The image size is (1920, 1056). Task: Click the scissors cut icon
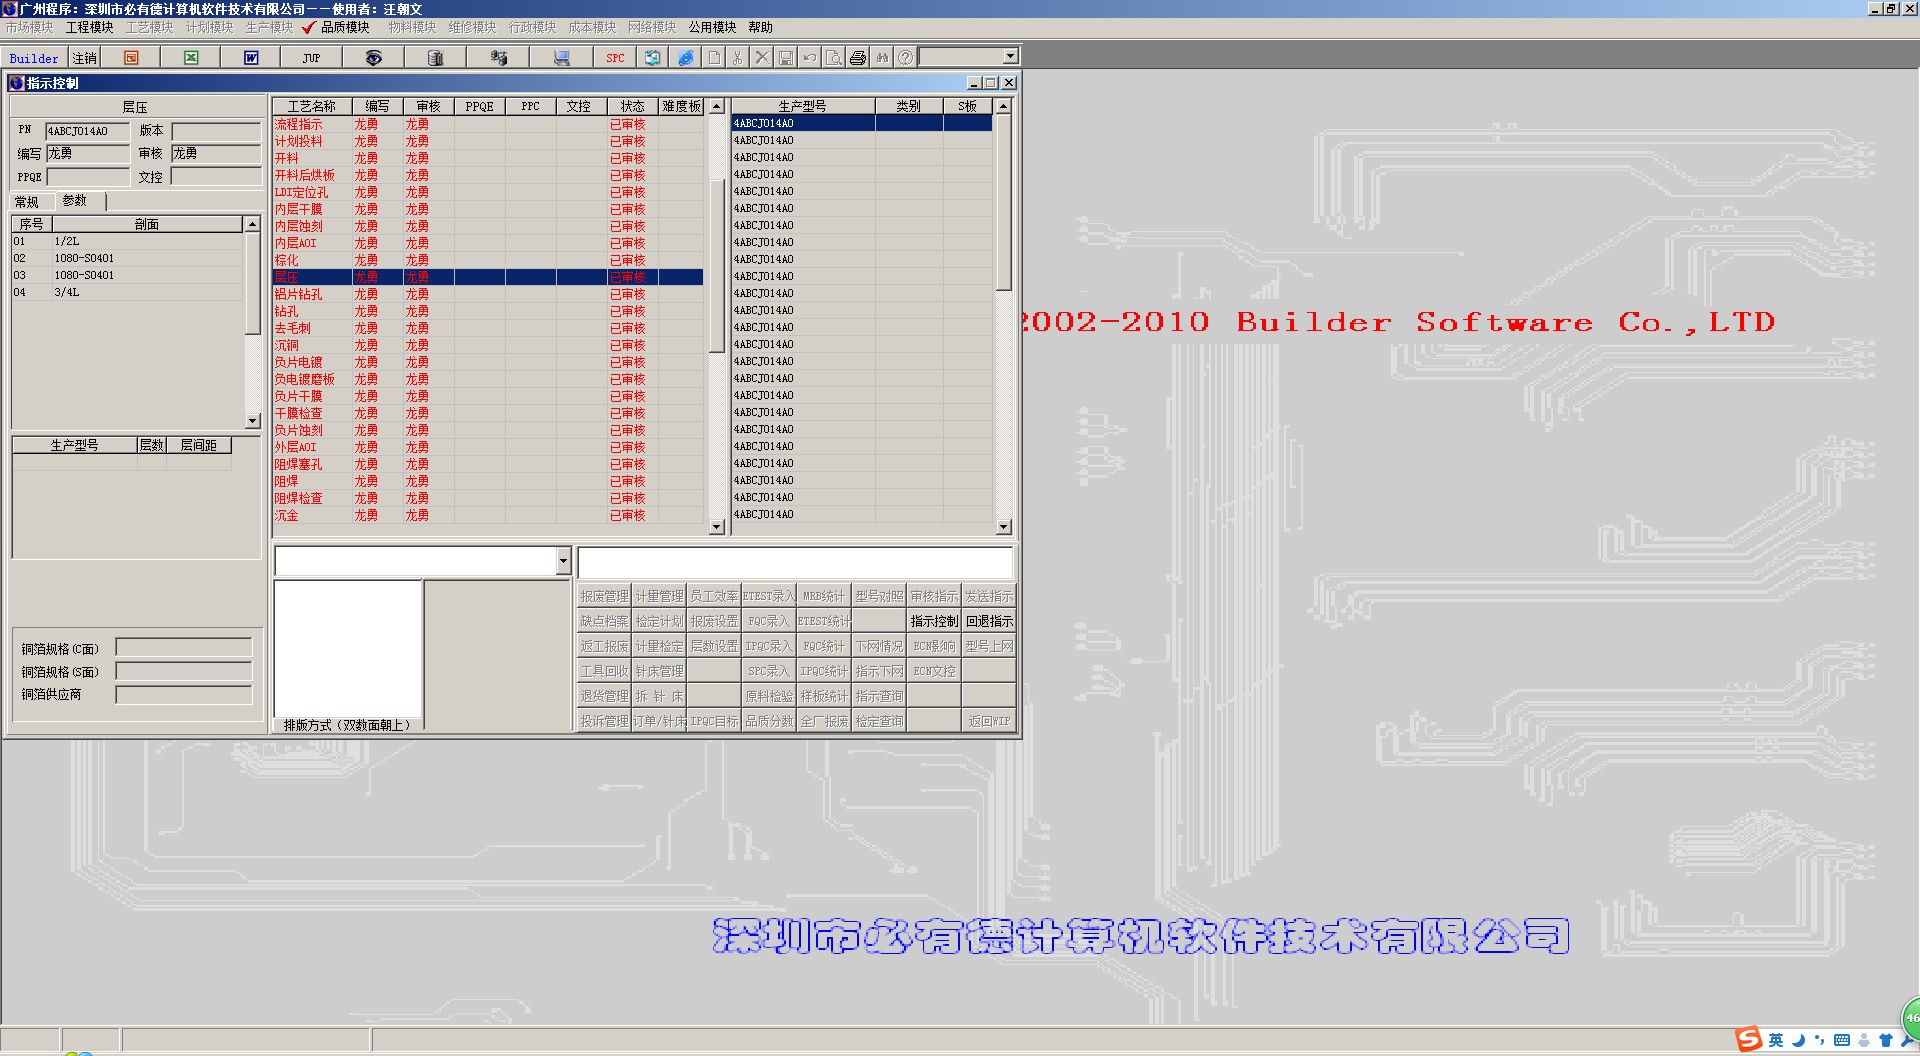pos(737,58)
